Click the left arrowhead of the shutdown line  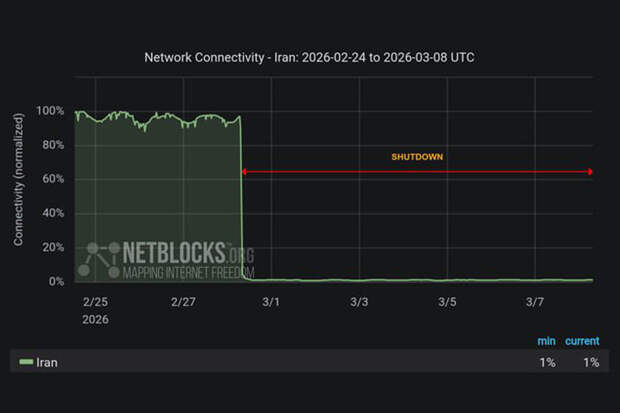point(244,172)
